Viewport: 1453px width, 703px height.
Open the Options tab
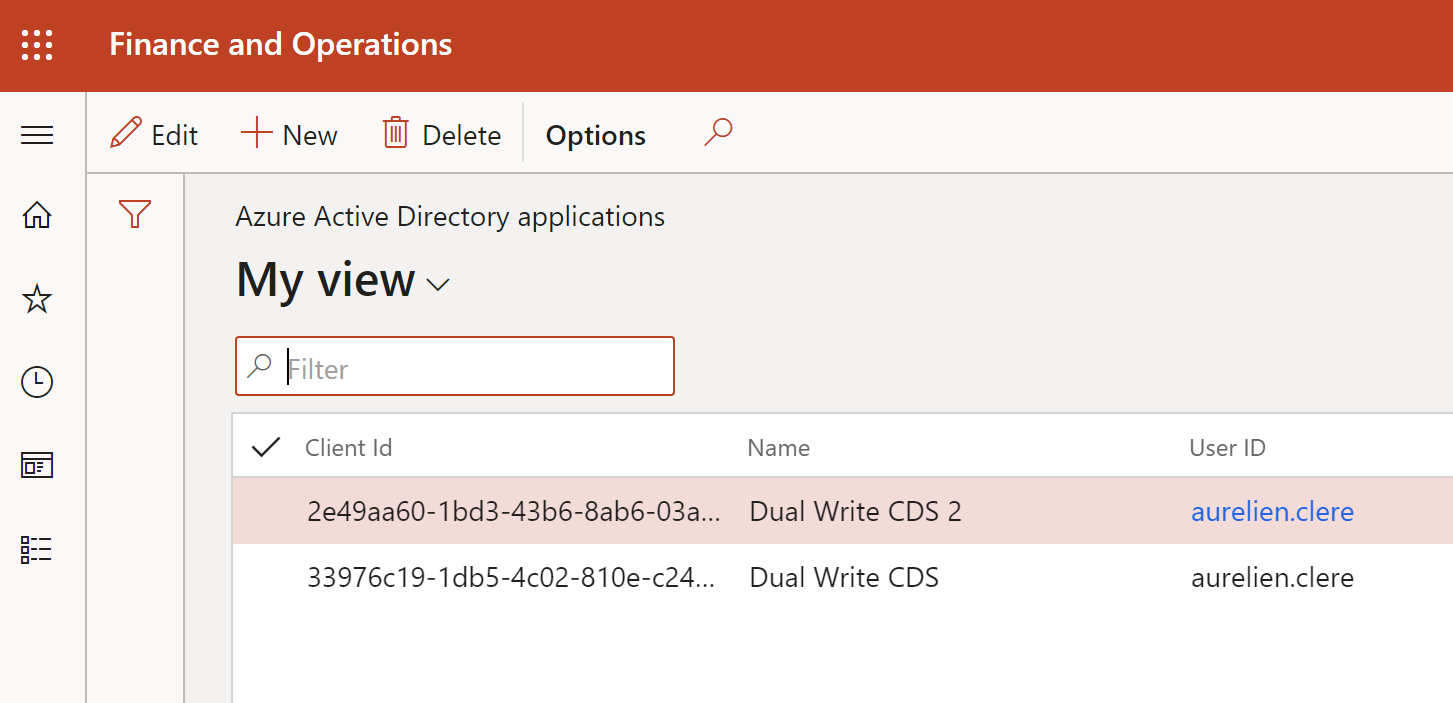tap(596, 135)
